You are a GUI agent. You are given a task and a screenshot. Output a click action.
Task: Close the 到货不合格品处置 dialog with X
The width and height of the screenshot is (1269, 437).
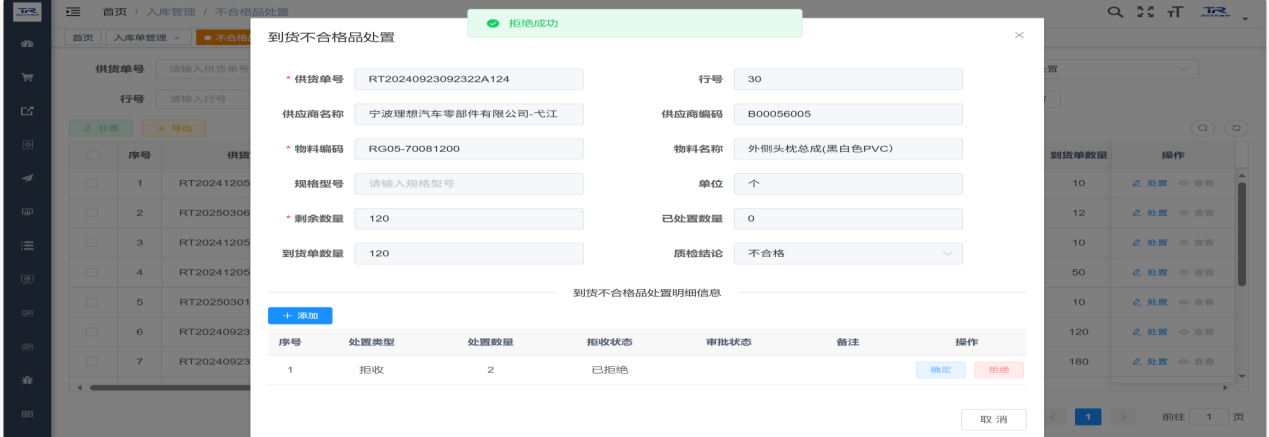point(1019,36)
